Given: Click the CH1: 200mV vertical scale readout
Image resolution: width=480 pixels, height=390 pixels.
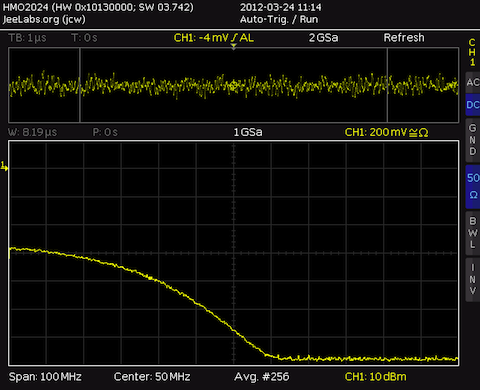Looking at the screenshot, I should coord(386,132).
